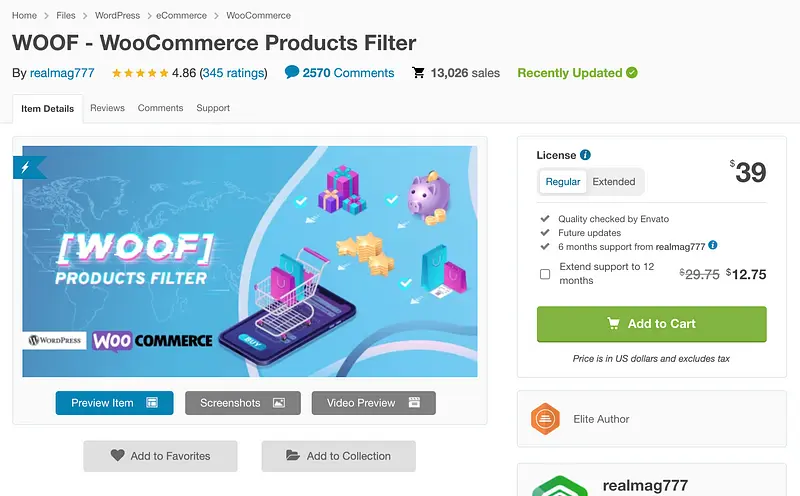This screenshot has height=496, width=800.
Task: Select the Regular license option
Action: coord(563,182)
